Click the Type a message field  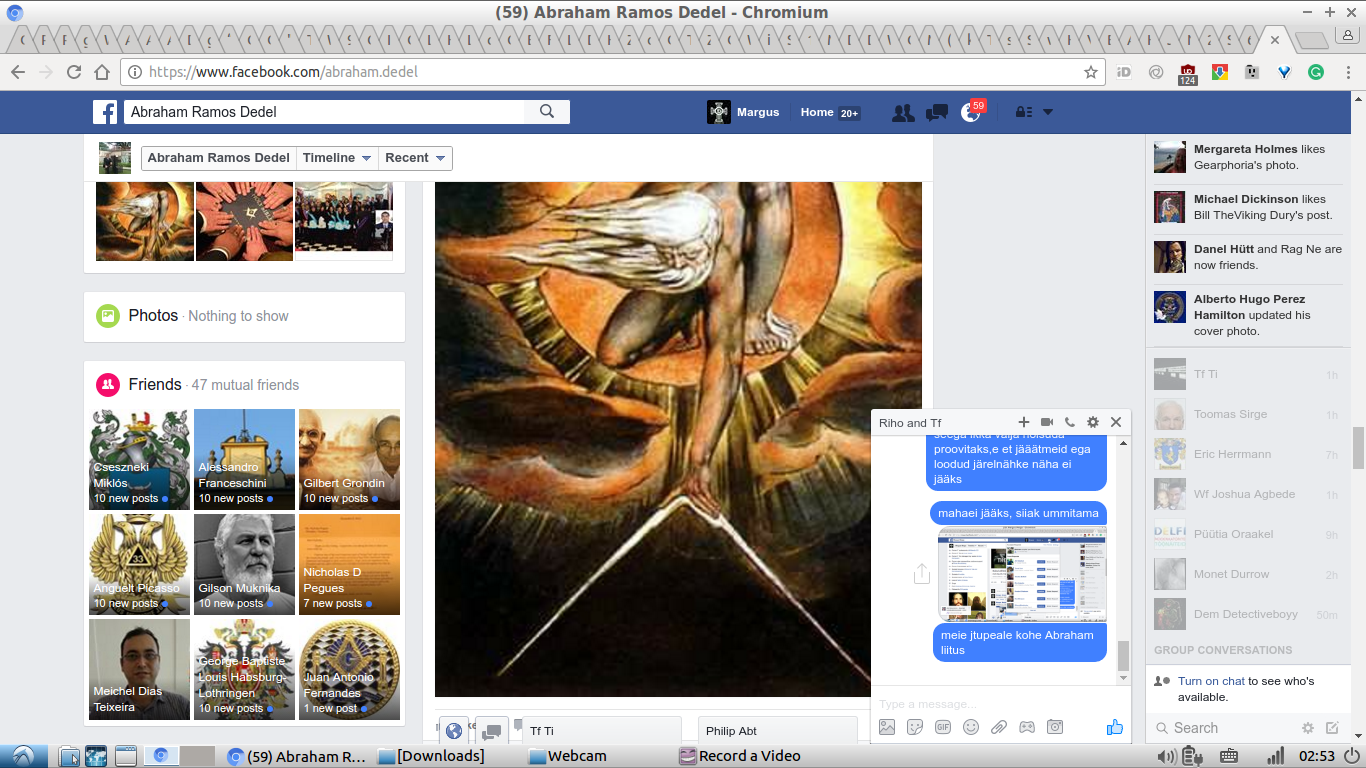click(x=1000, y=704)
